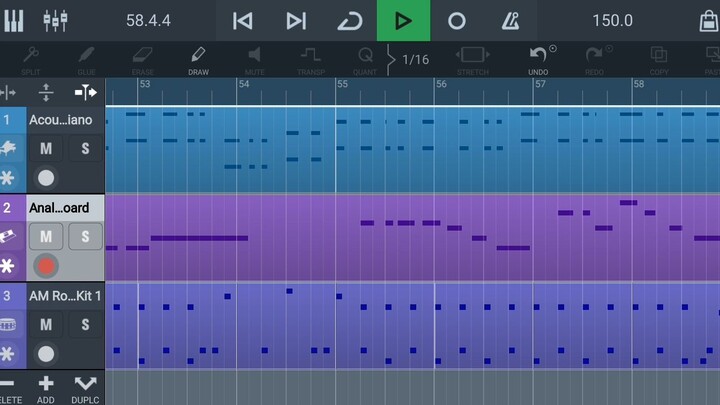Open tempo setting showing 150.0
720x405 pixels.
612,20
